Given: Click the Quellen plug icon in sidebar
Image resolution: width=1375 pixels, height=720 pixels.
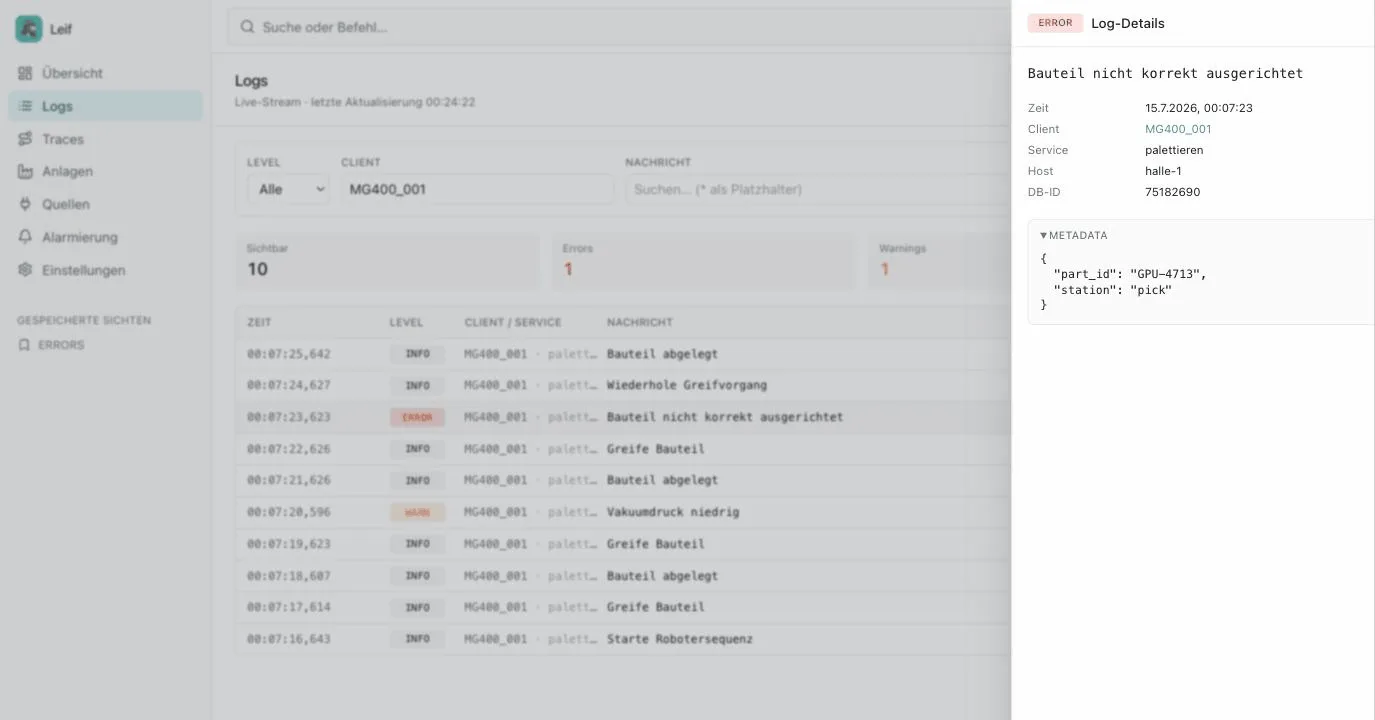Looking at the screenshot, I should click(25, 204).
